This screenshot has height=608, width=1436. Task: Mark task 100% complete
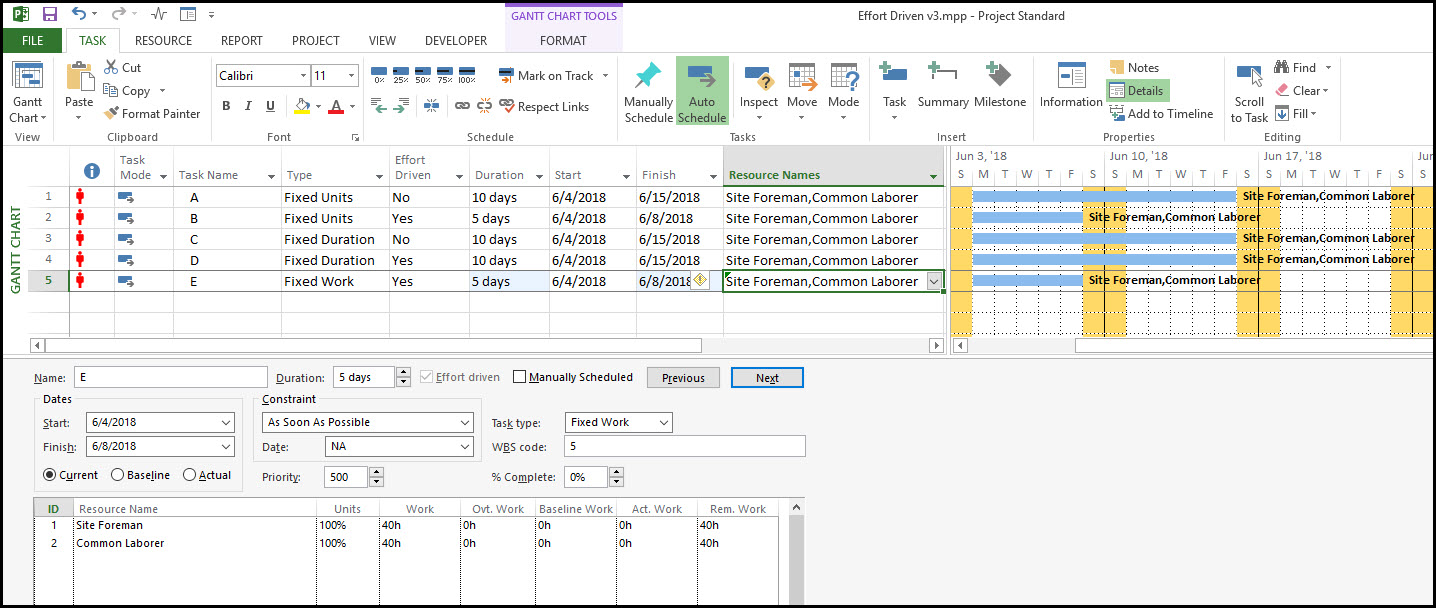[x=466, y=76]
